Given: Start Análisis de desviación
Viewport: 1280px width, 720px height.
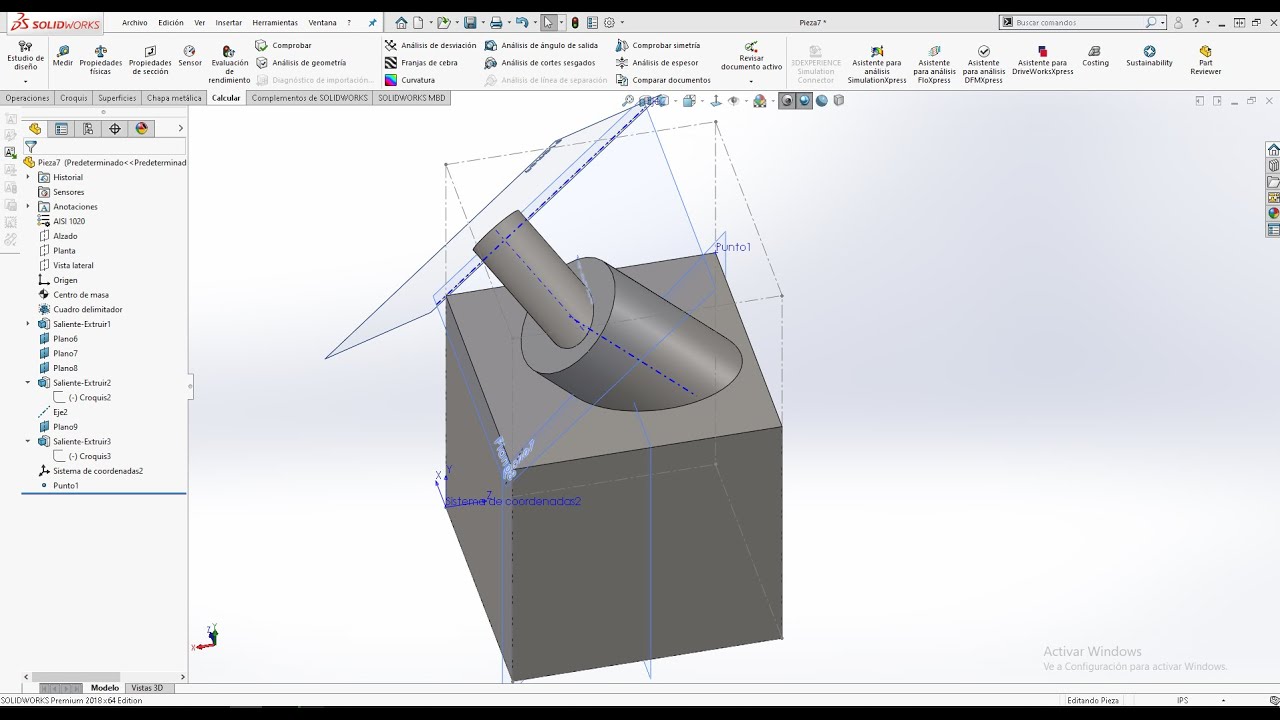Looking at the screenshot, I should tap(430, 45).
